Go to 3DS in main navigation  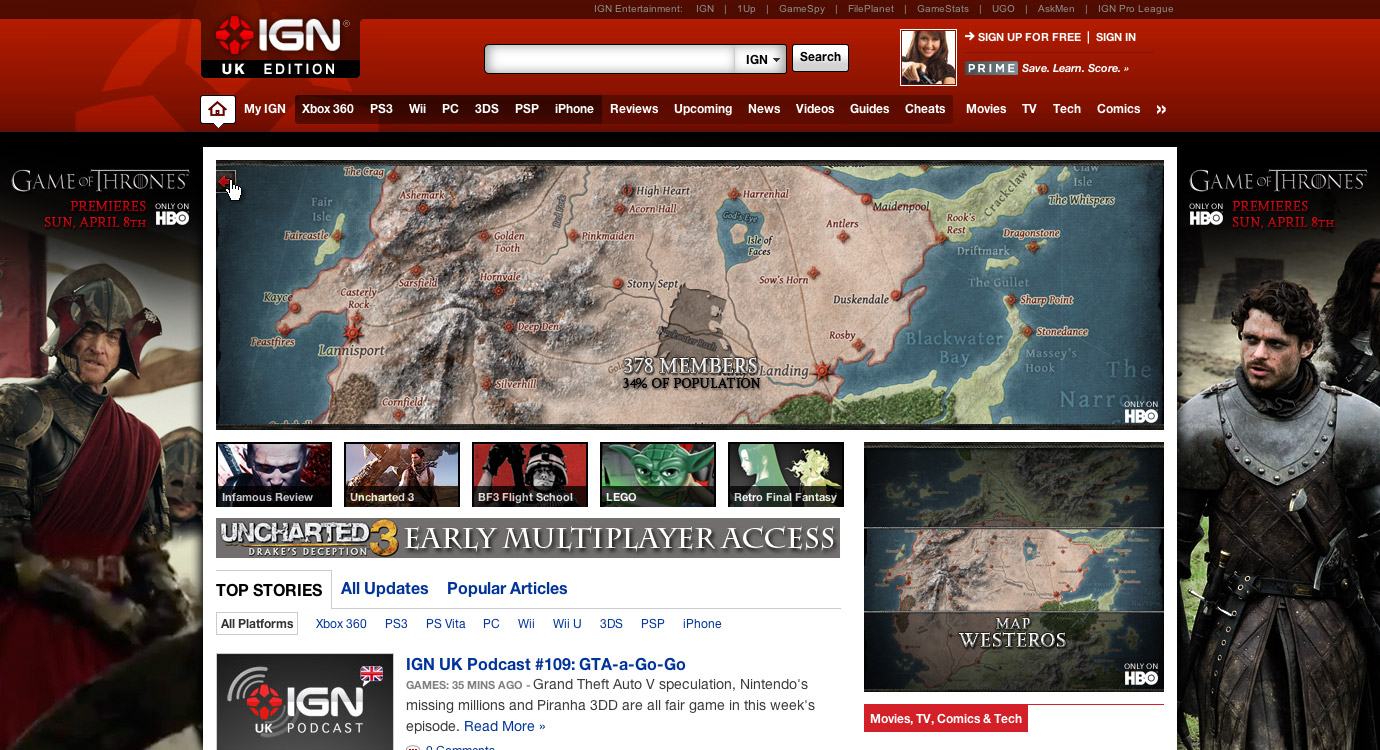(x=486, y=109)
